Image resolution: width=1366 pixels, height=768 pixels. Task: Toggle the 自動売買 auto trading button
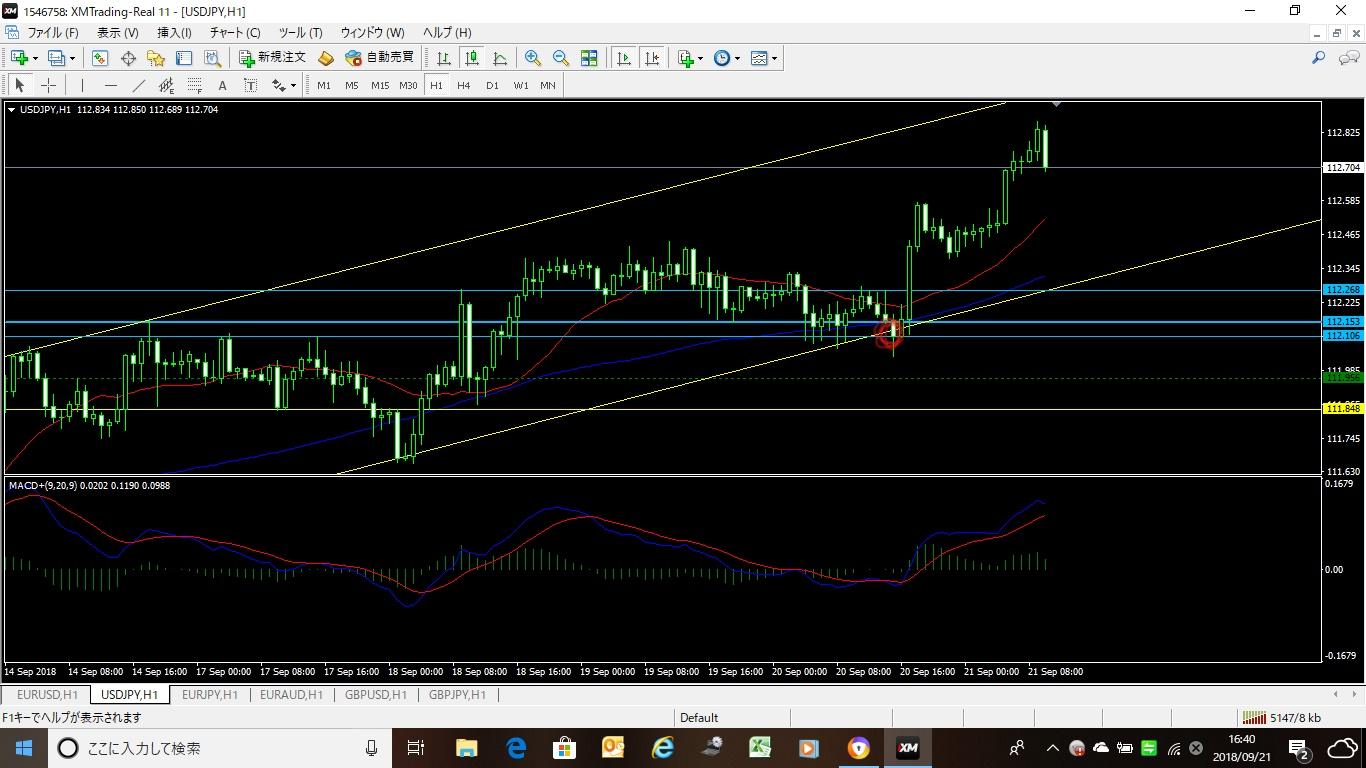point(380,58)
